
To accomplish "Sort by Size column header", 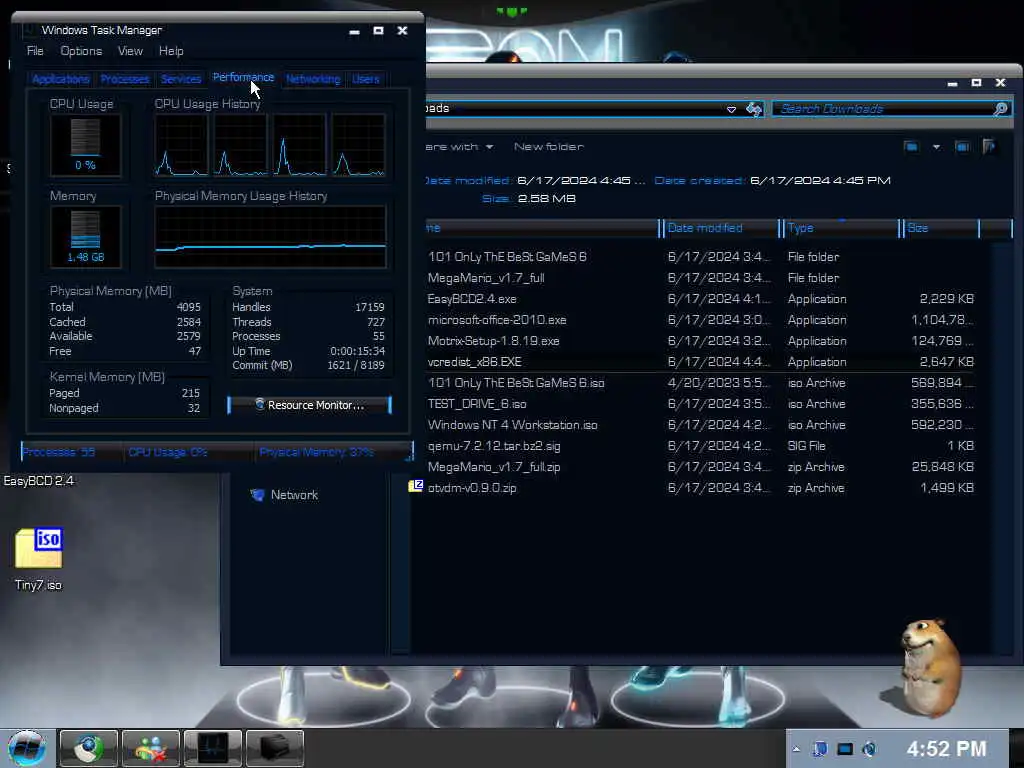I will coord(941,228).
